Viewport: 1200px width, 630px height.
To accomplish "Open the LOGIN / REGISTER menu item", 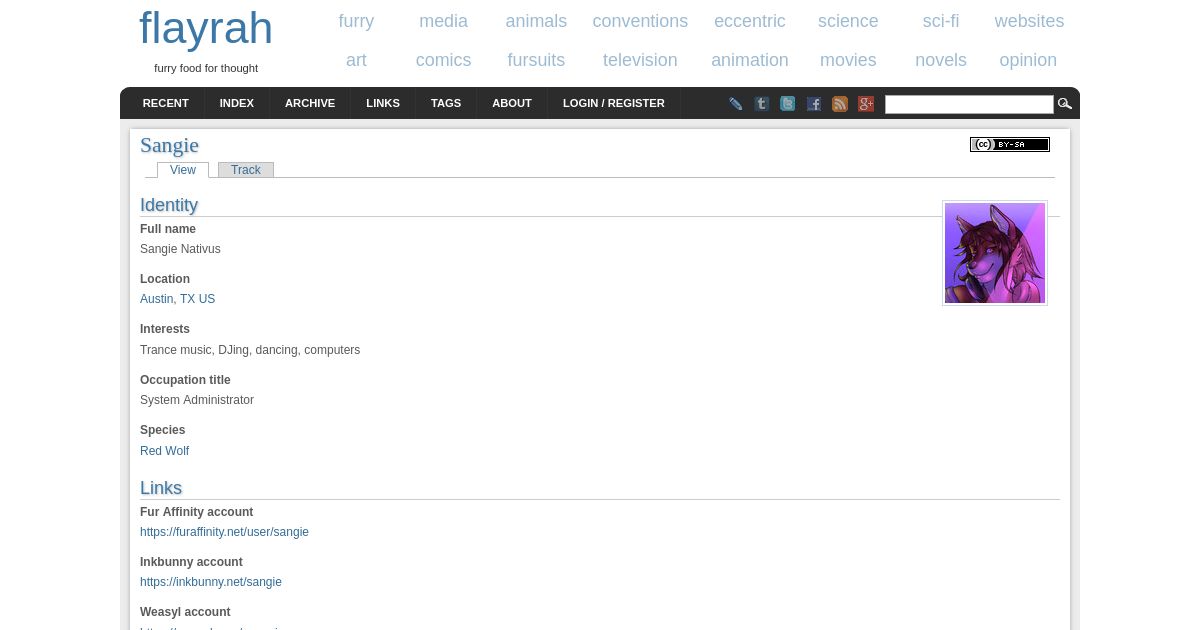I will 614,103.
